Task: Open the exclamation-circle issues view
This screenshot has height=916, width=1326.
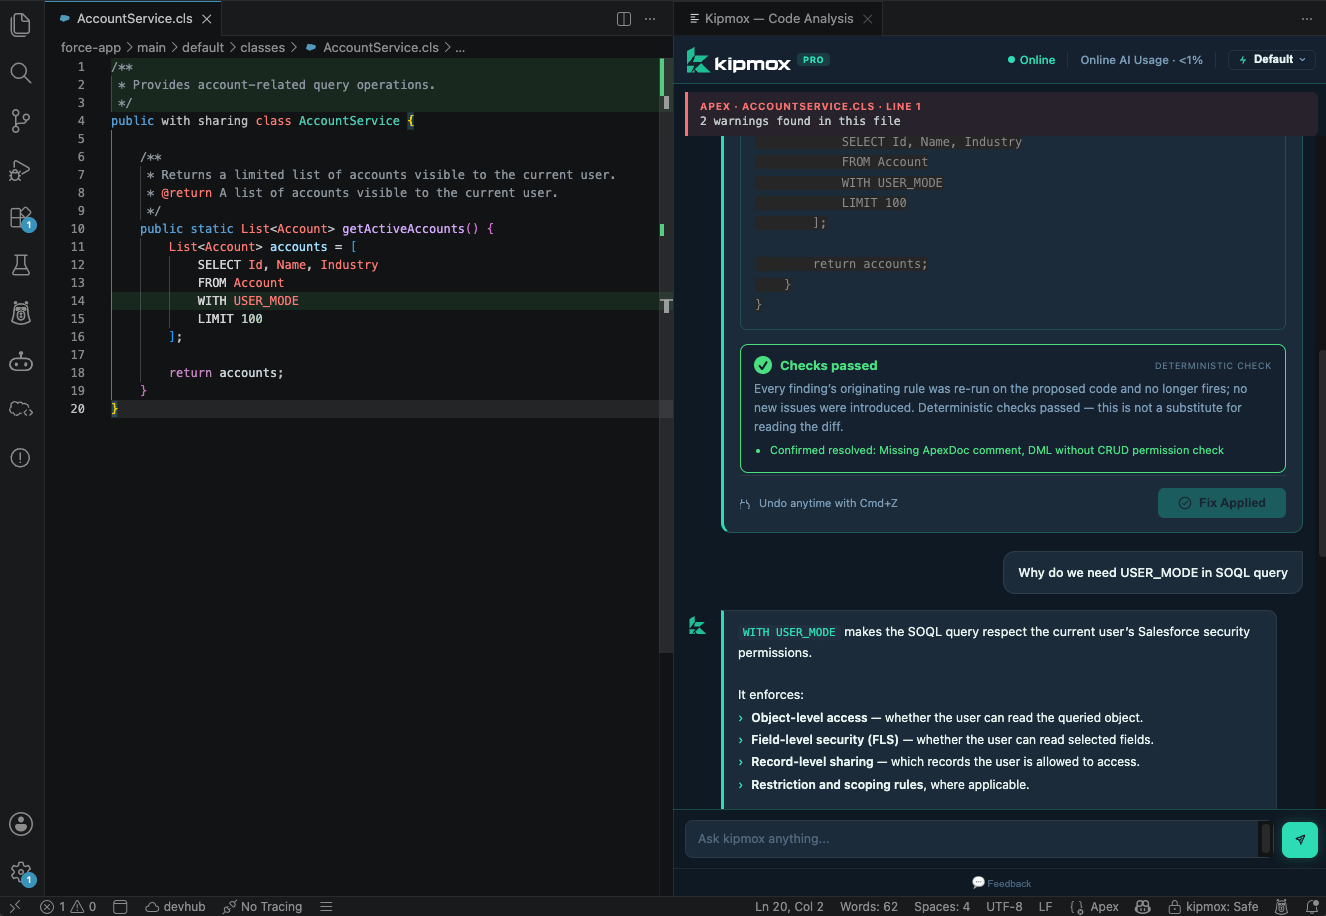Action: [x=21, y=457]
